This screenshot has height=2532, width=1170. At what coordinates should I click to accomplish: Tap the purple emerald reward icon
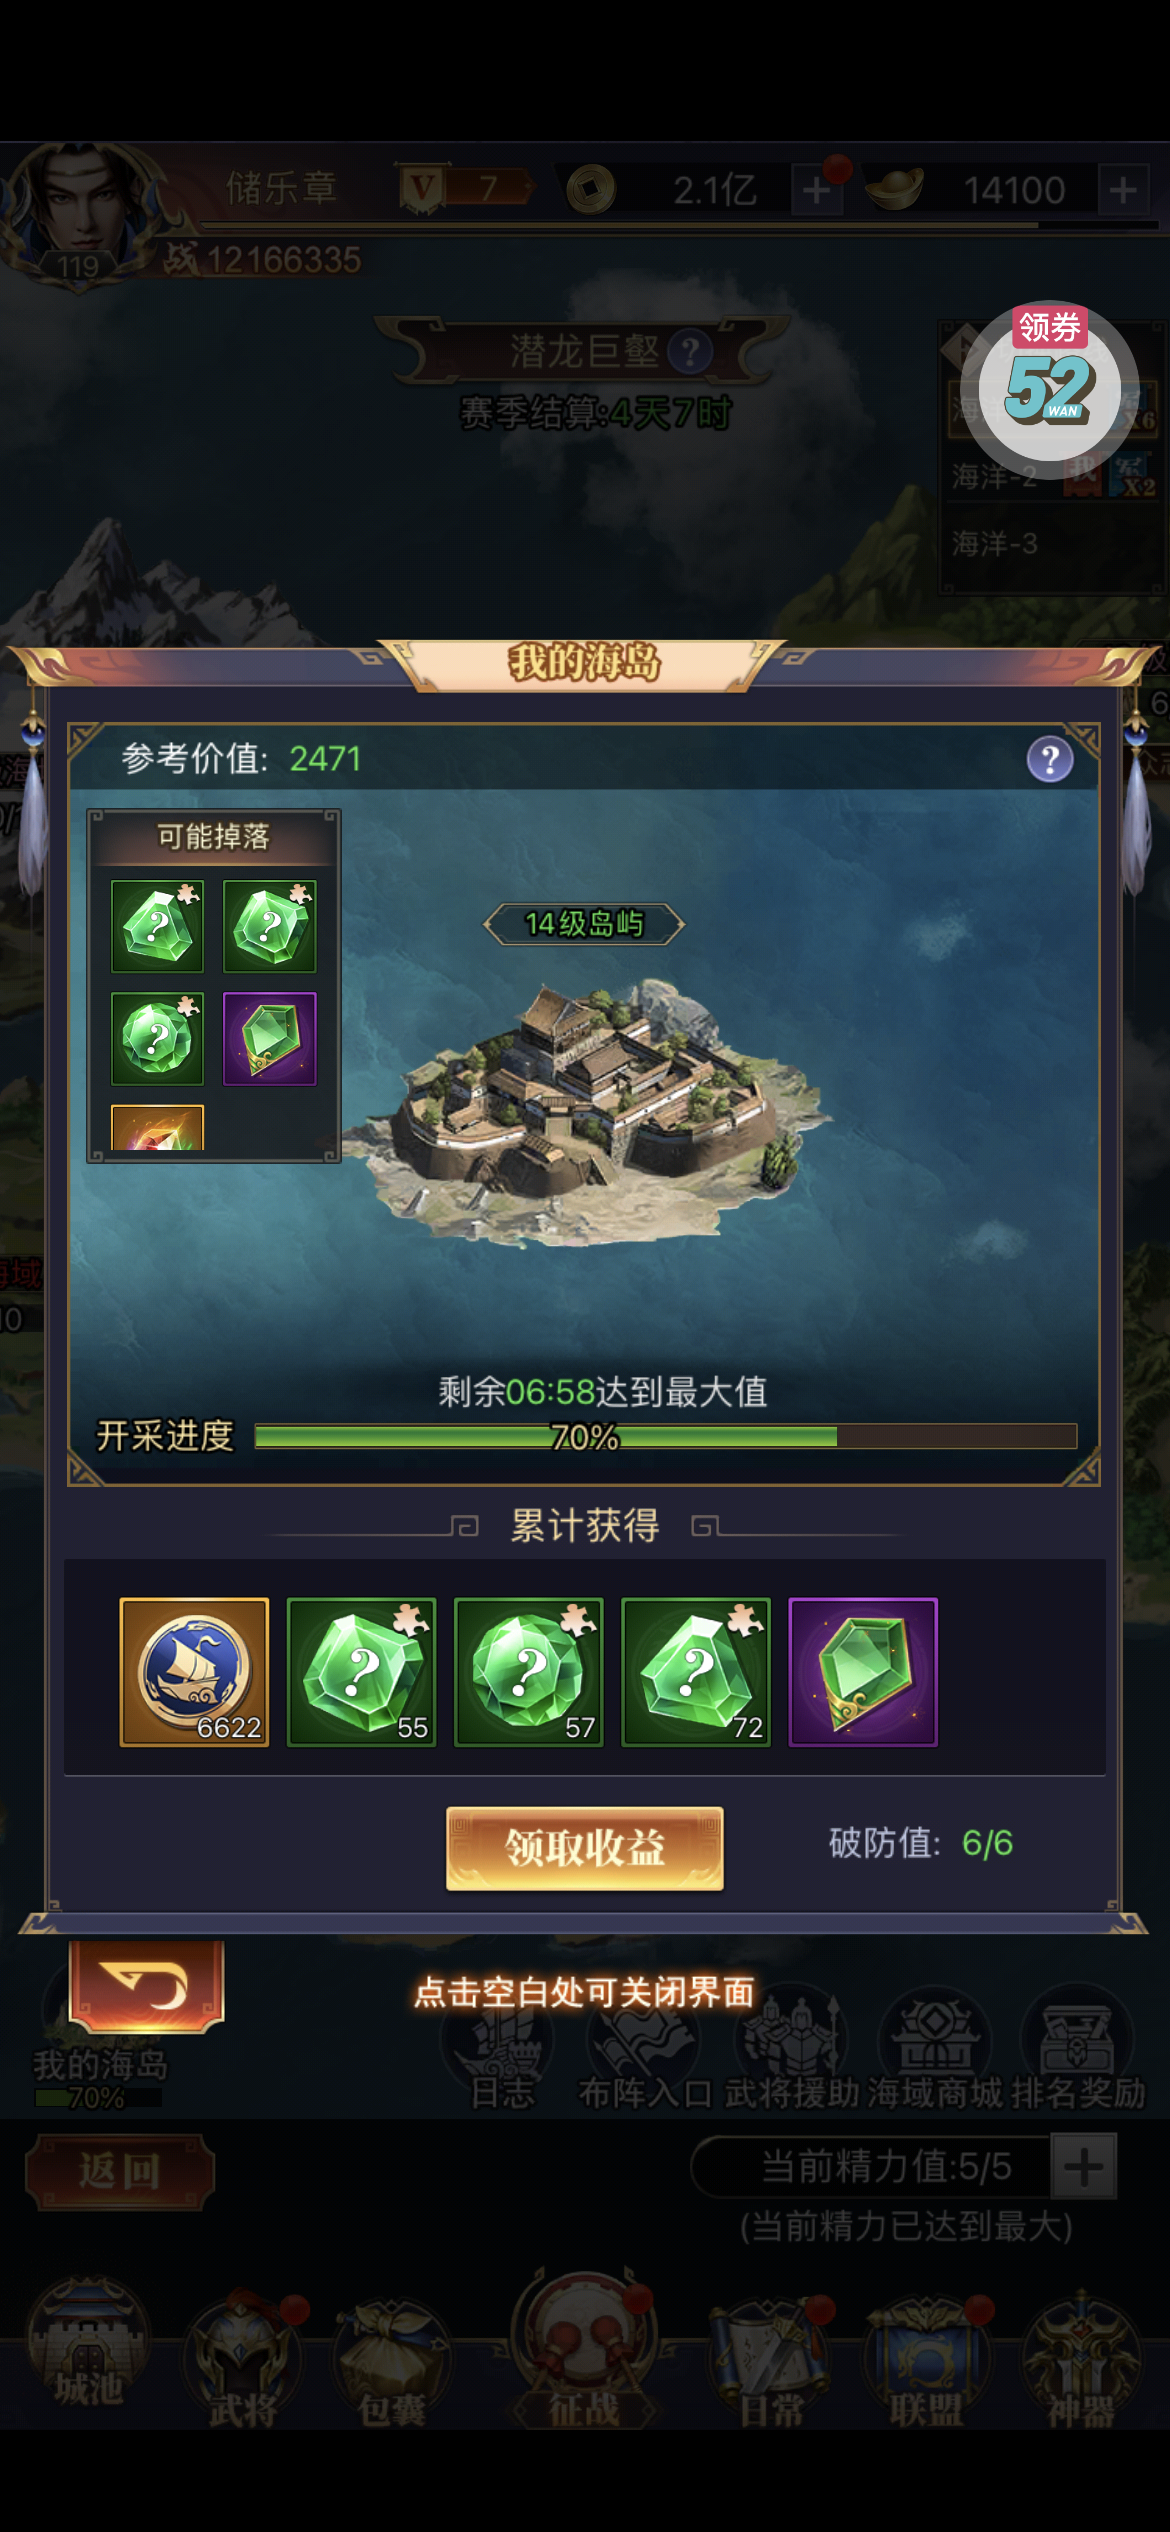click(x=863, y=1672)
